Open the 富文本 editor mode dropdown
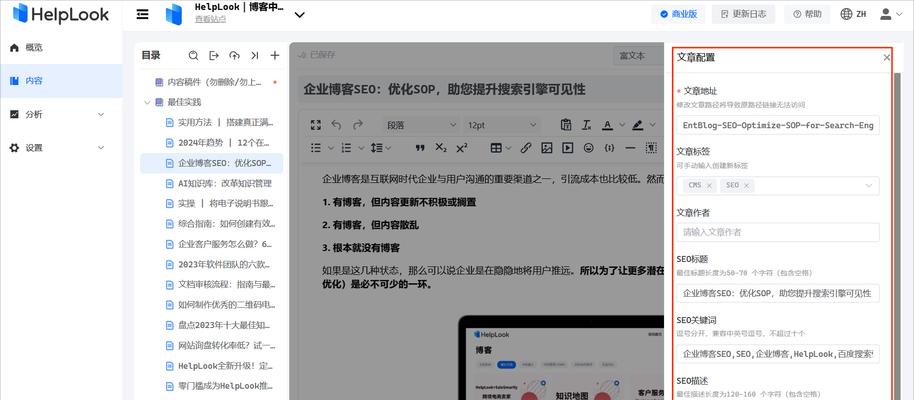The width and height of the screenshot is (914, 400). tap(639, 56)
